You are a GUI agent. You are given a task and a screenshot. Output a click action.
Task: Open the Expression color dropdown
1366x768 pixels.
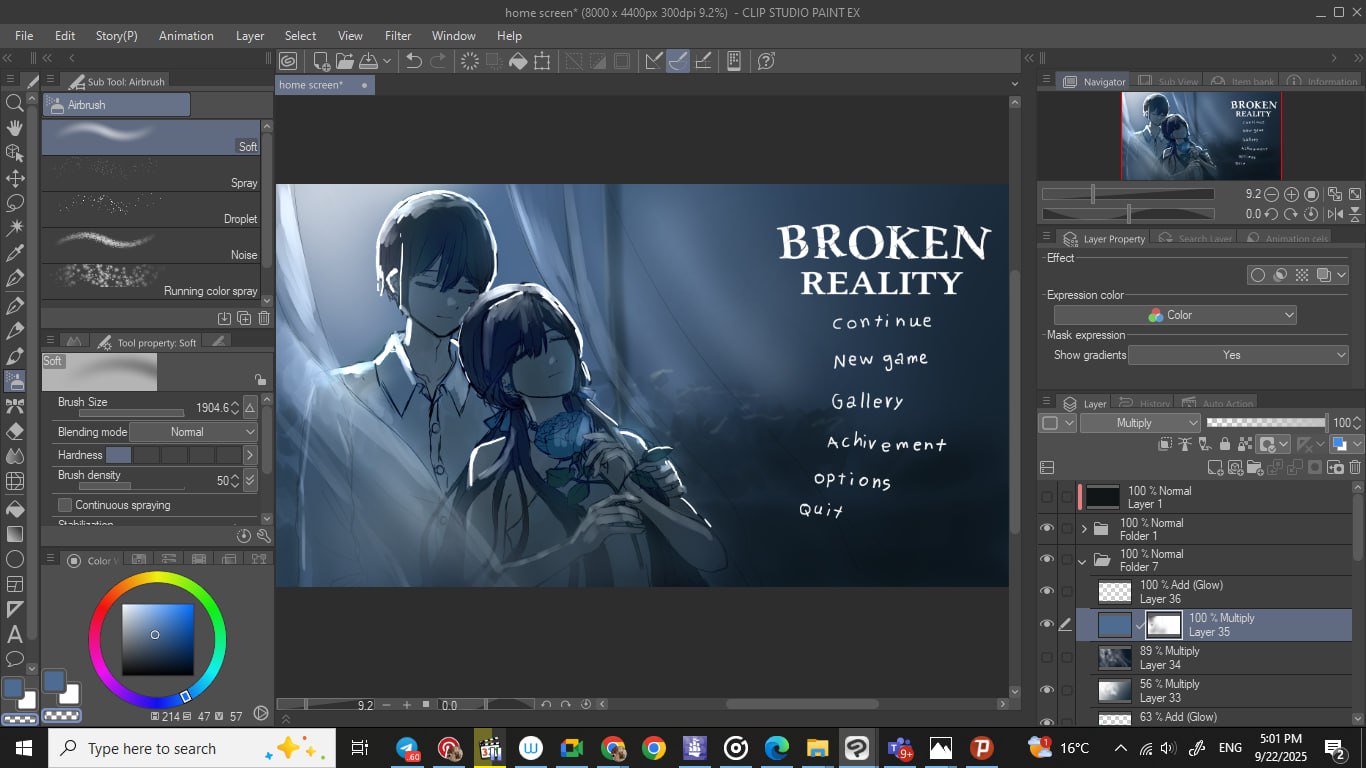tap(1175, 315)
